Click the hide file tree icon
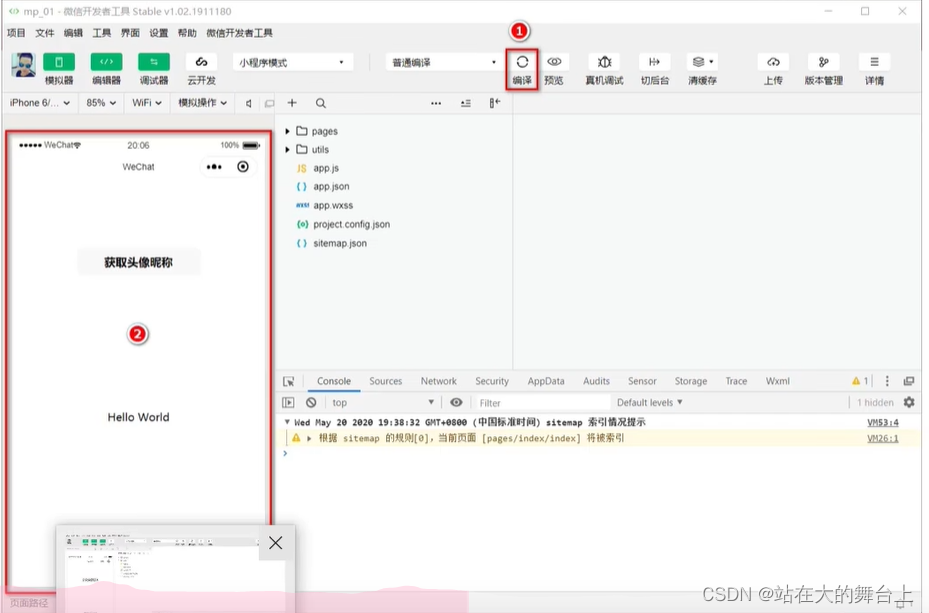This screenshot has width=929, height=613. pyautogui.click(x=495, y=103)
